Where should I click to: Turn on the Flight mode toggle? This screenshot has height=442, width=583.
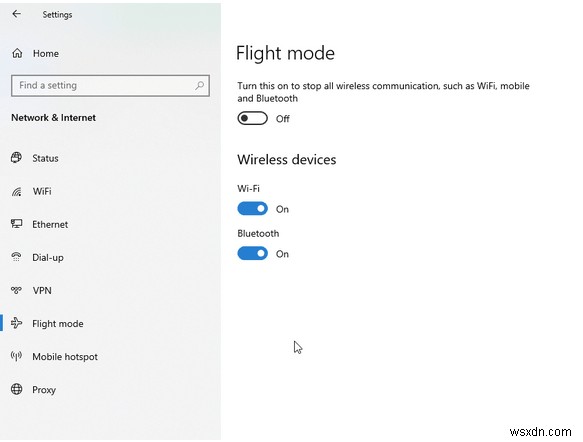(252, 119)
